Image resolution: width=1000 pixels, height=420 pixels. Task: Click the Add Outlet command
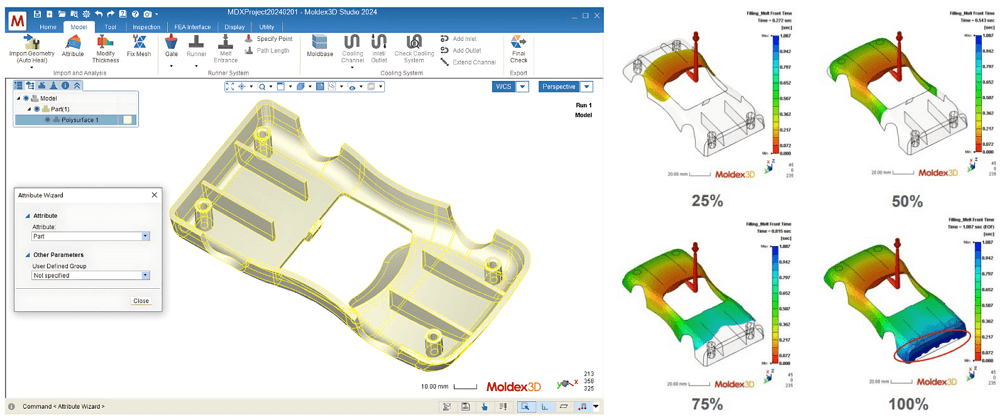[x=462, y=50]
